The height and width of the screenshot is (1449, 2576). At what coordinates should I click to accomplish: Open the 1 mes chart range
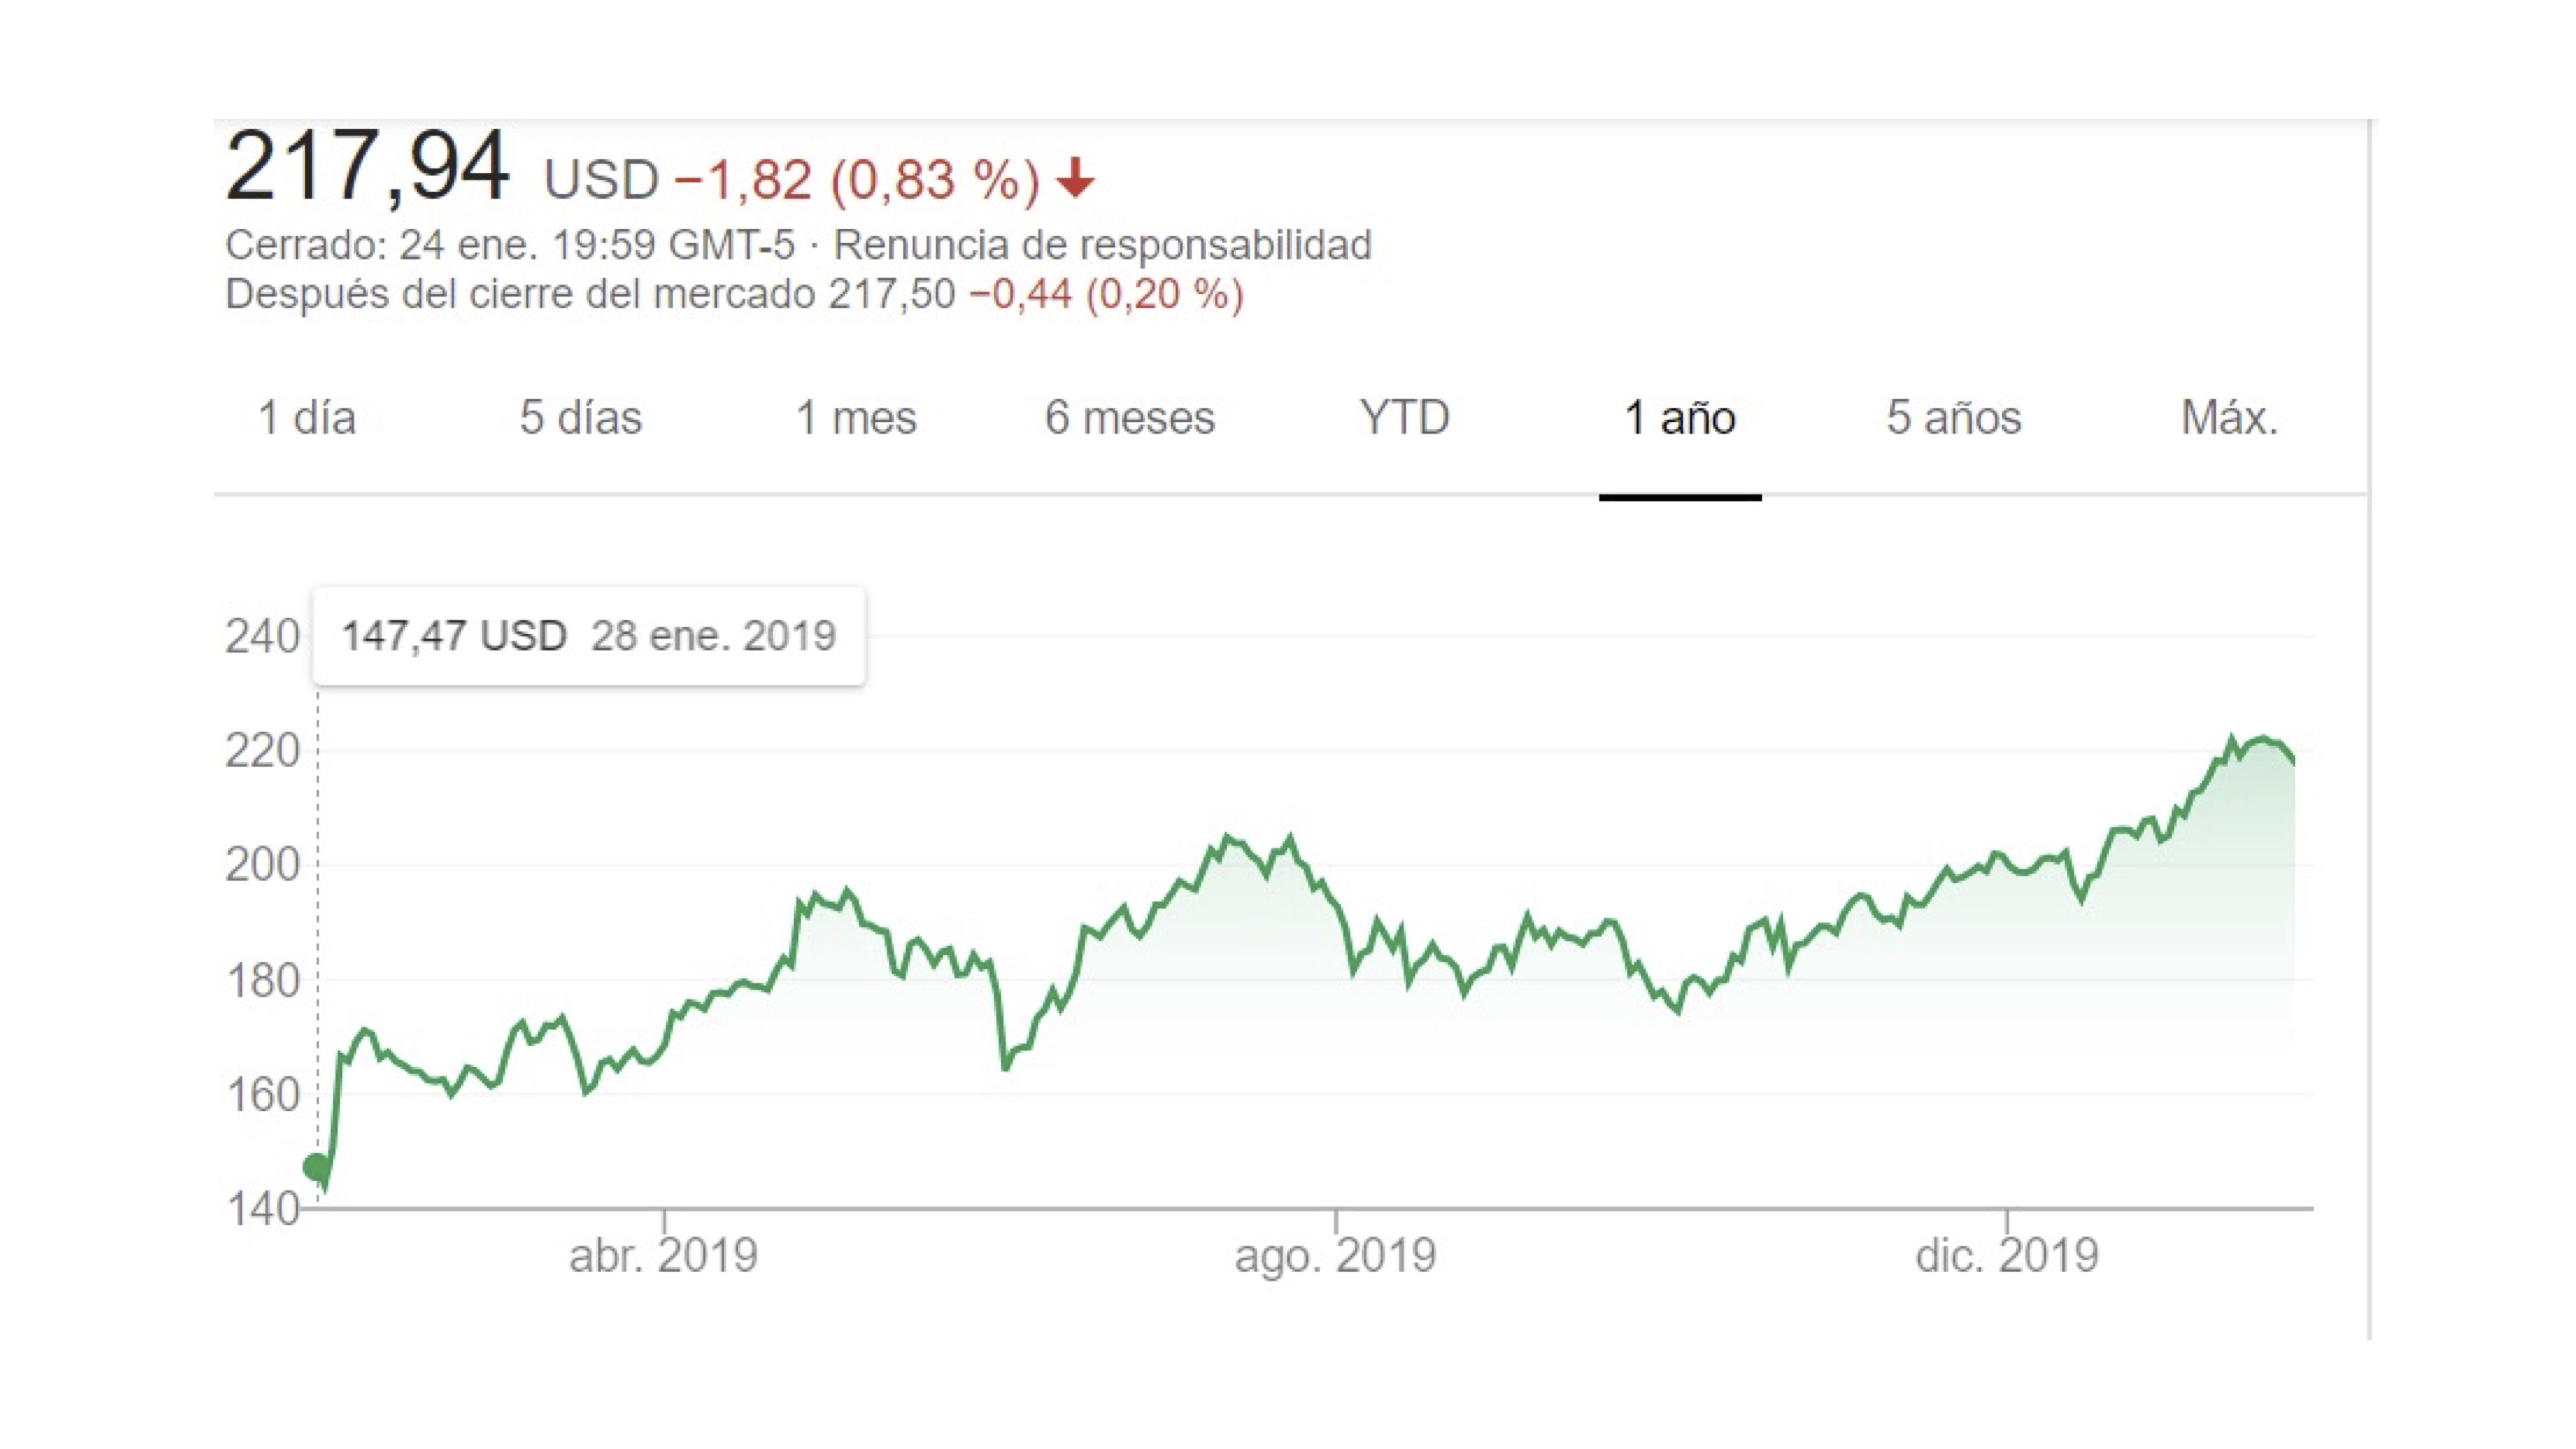pyautogui.click(x=855, y=418)
